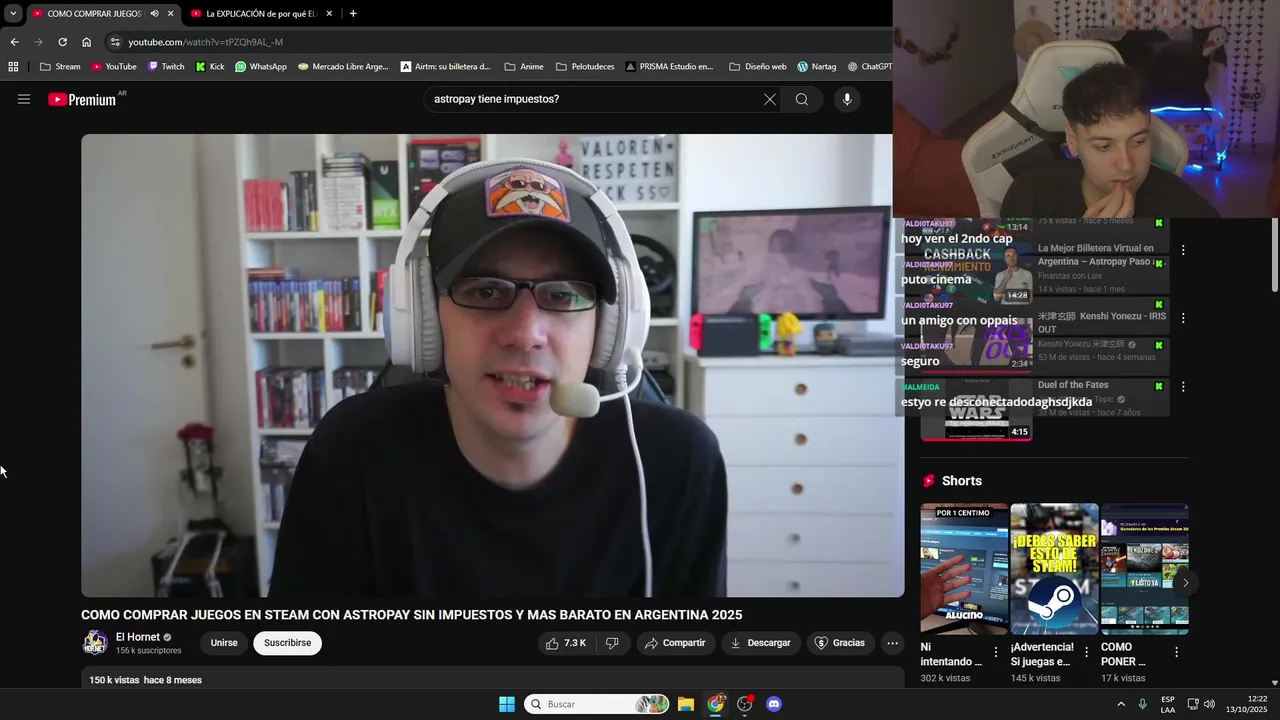
Task: Open the OBS taskbar icon with red dot
Action: pyautogui.click(x=744, y=704)
